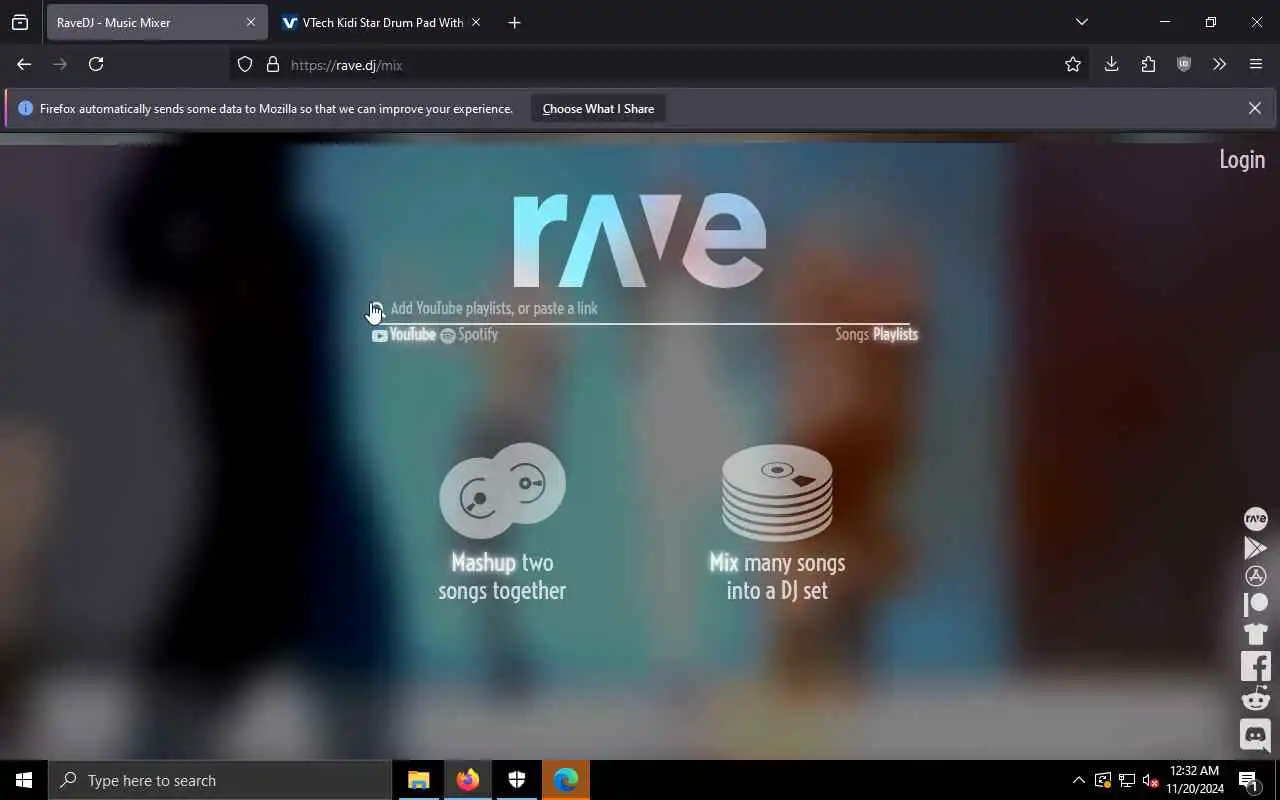Open File Explorer from the taskbar

pos(419,780)
